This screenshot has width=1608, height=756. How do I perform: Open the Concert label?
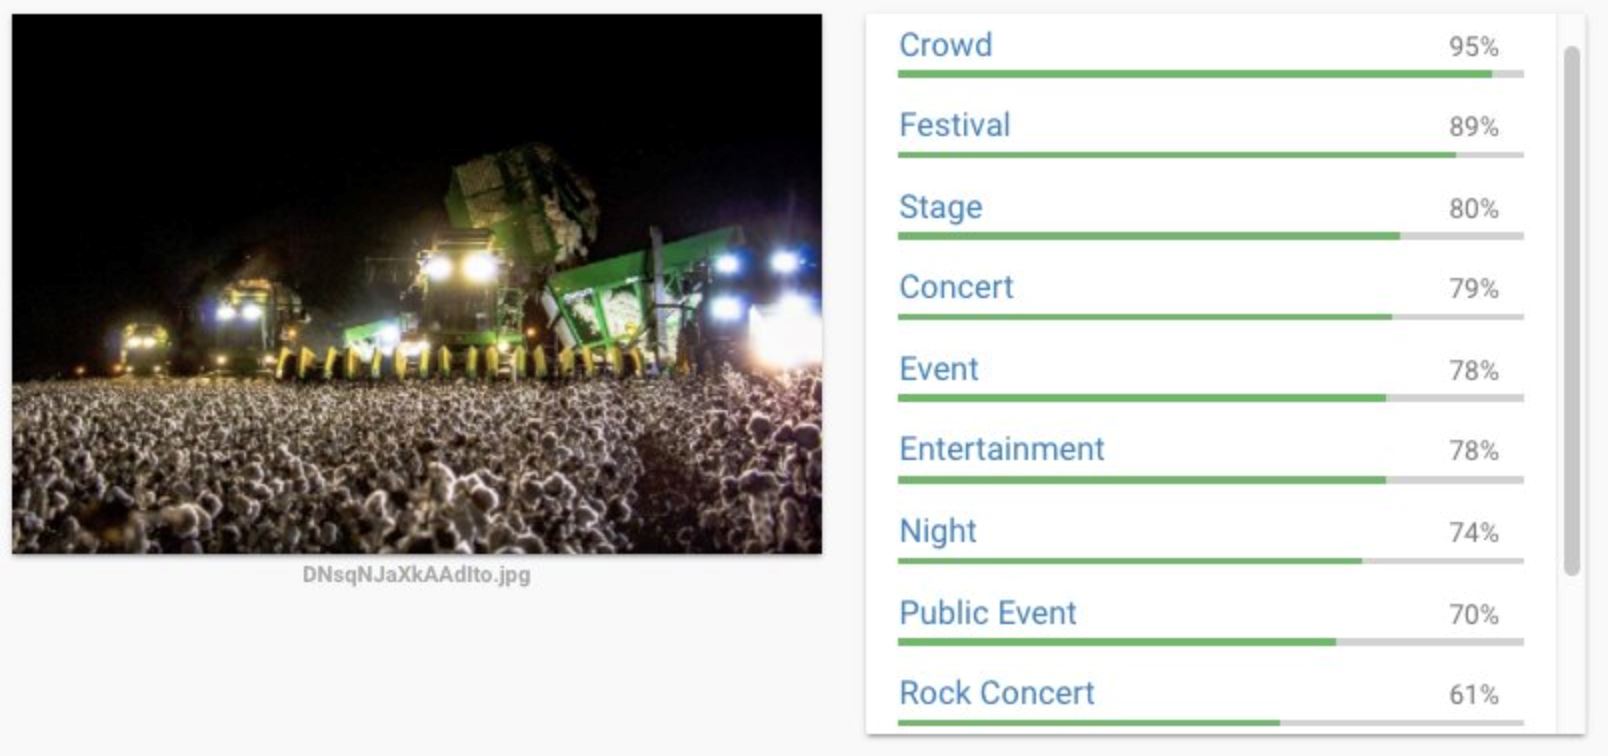pyautogui.click(x=956, y=288)
